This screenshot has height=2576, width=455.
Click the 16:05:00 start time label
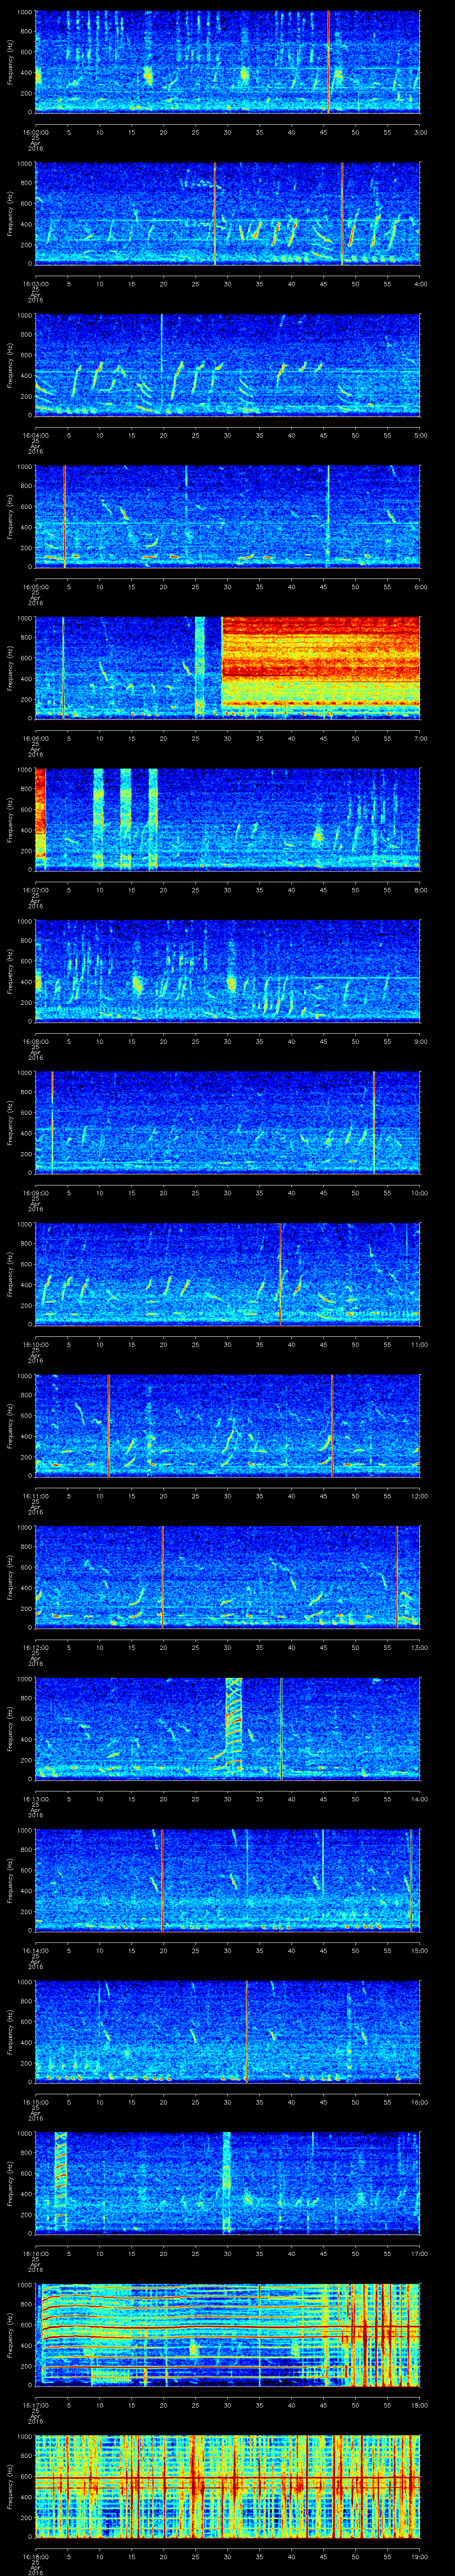(35, 587)
